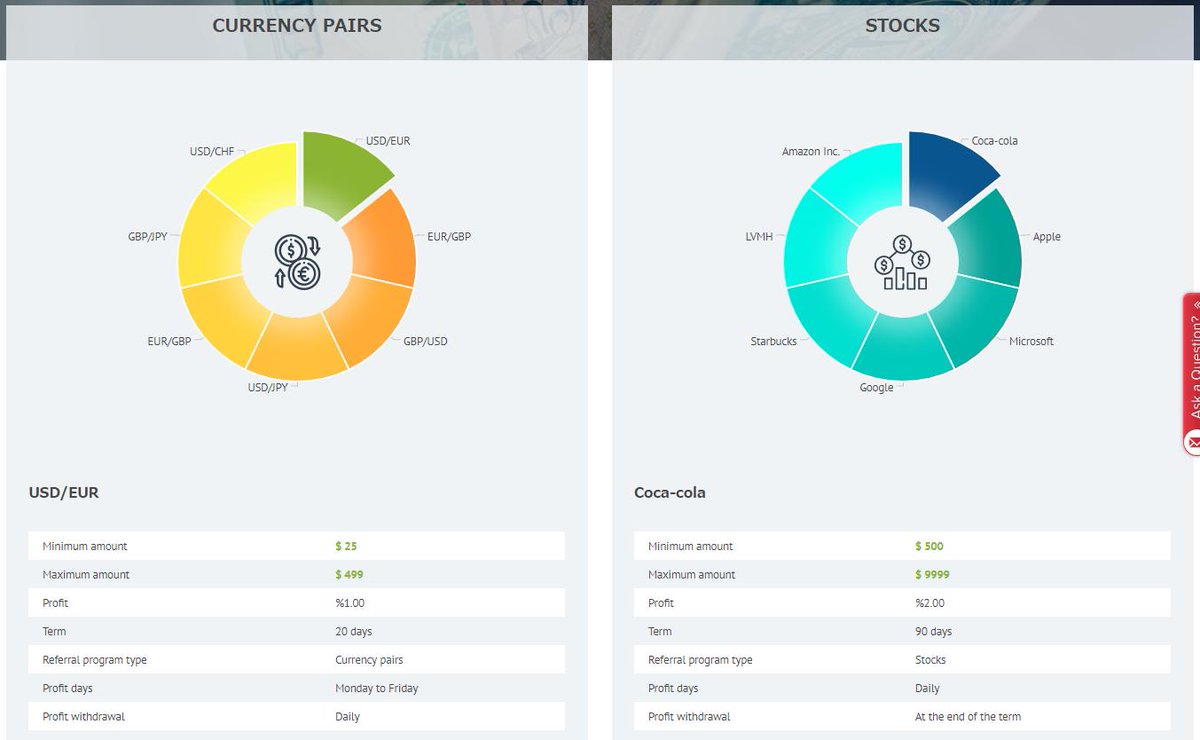
Task: Click the STOCKS section header
Action: (903, 26)
